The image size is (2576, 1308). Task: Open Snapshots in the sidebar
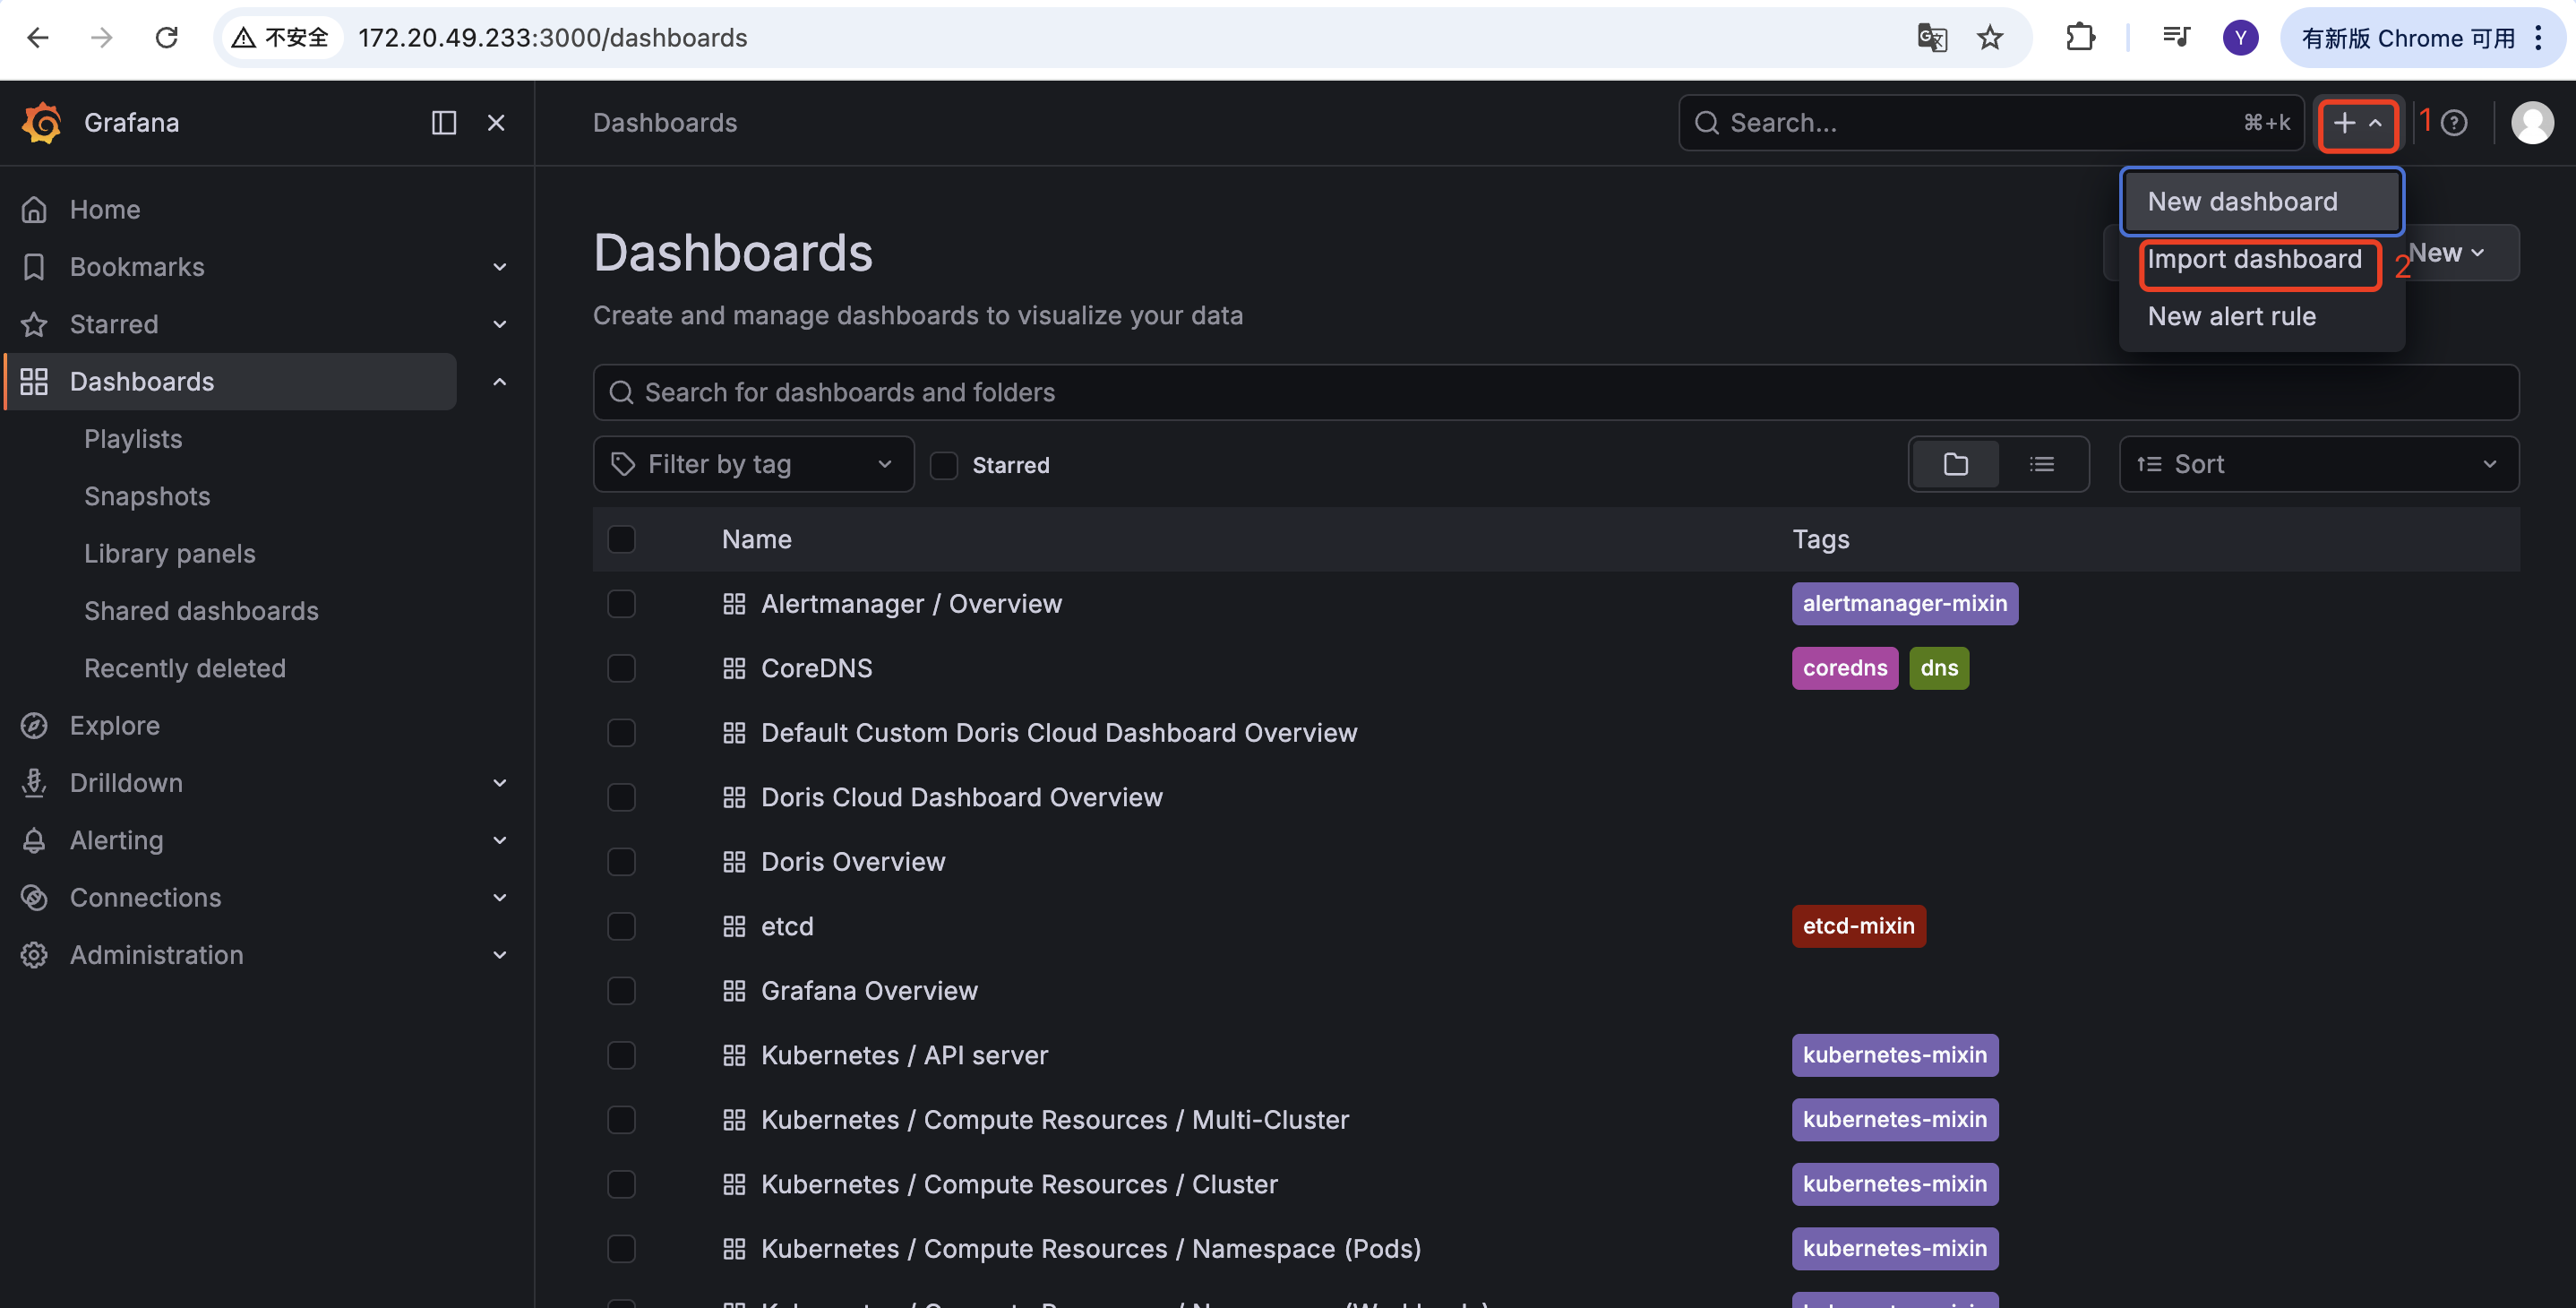coord(147,496)
